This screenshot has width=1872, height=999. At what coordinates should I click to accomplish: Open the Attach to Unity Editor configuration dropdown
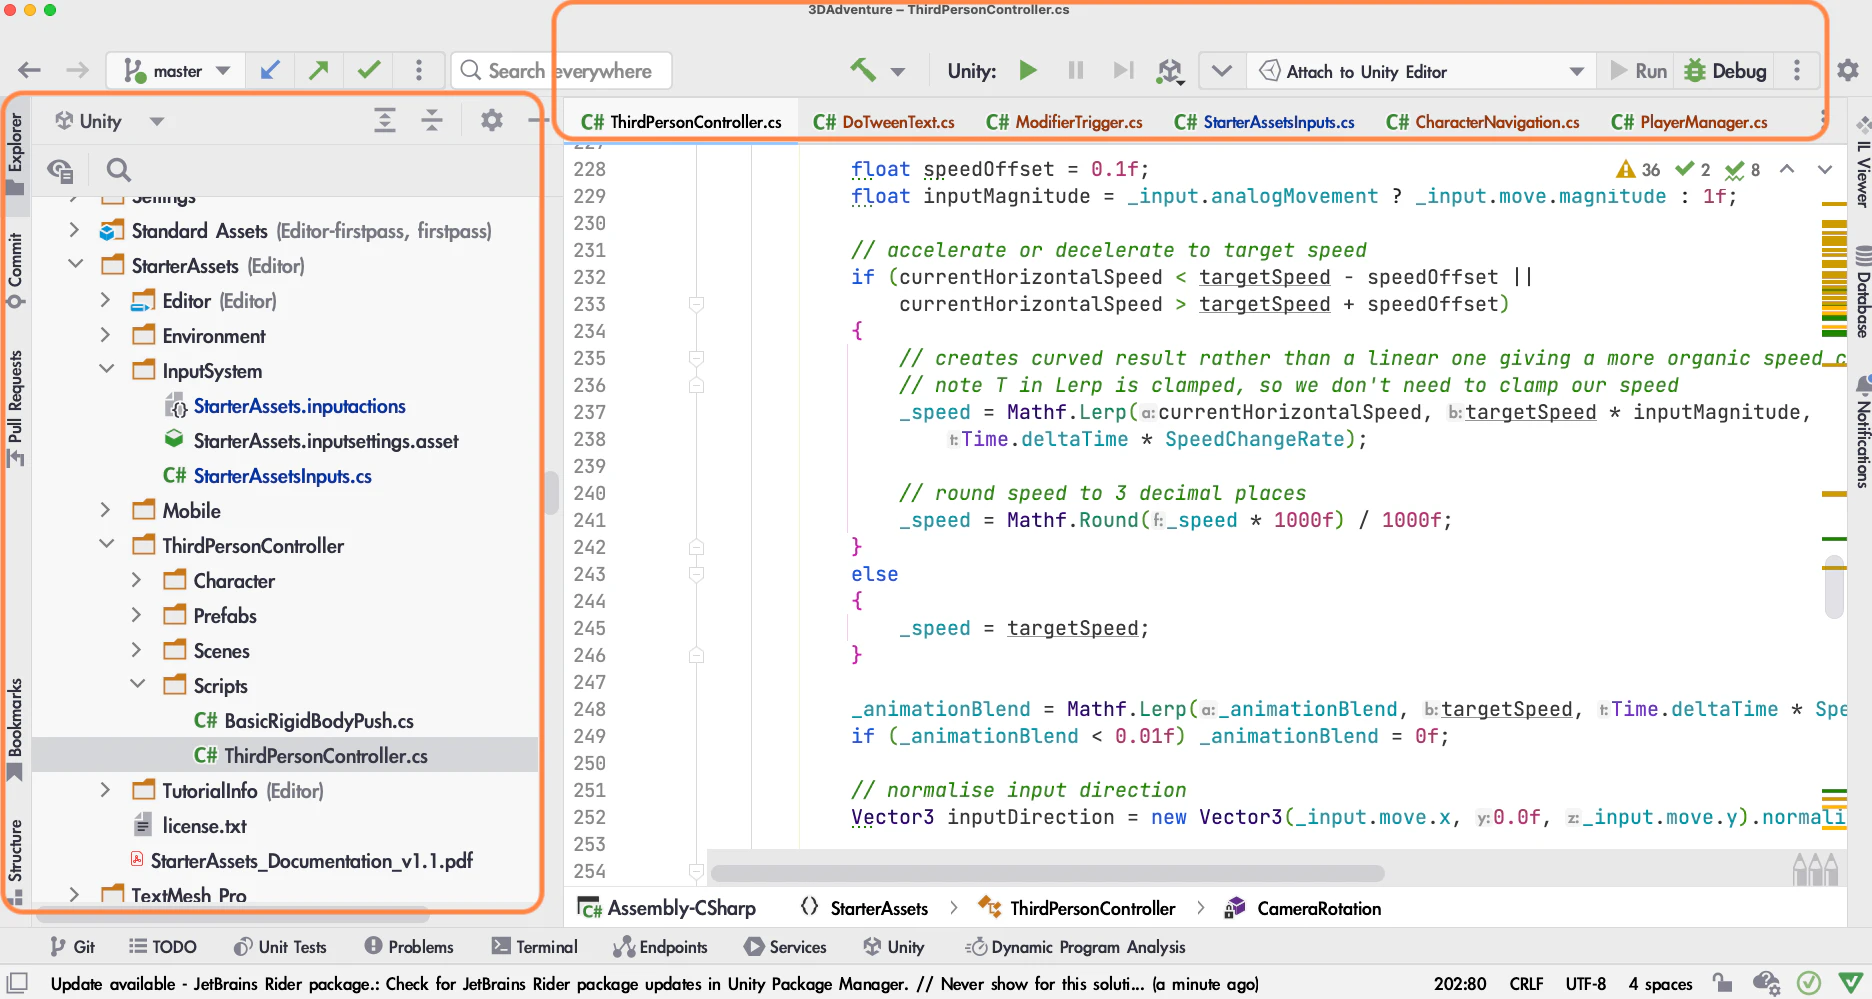click(x=1421, y=71)
